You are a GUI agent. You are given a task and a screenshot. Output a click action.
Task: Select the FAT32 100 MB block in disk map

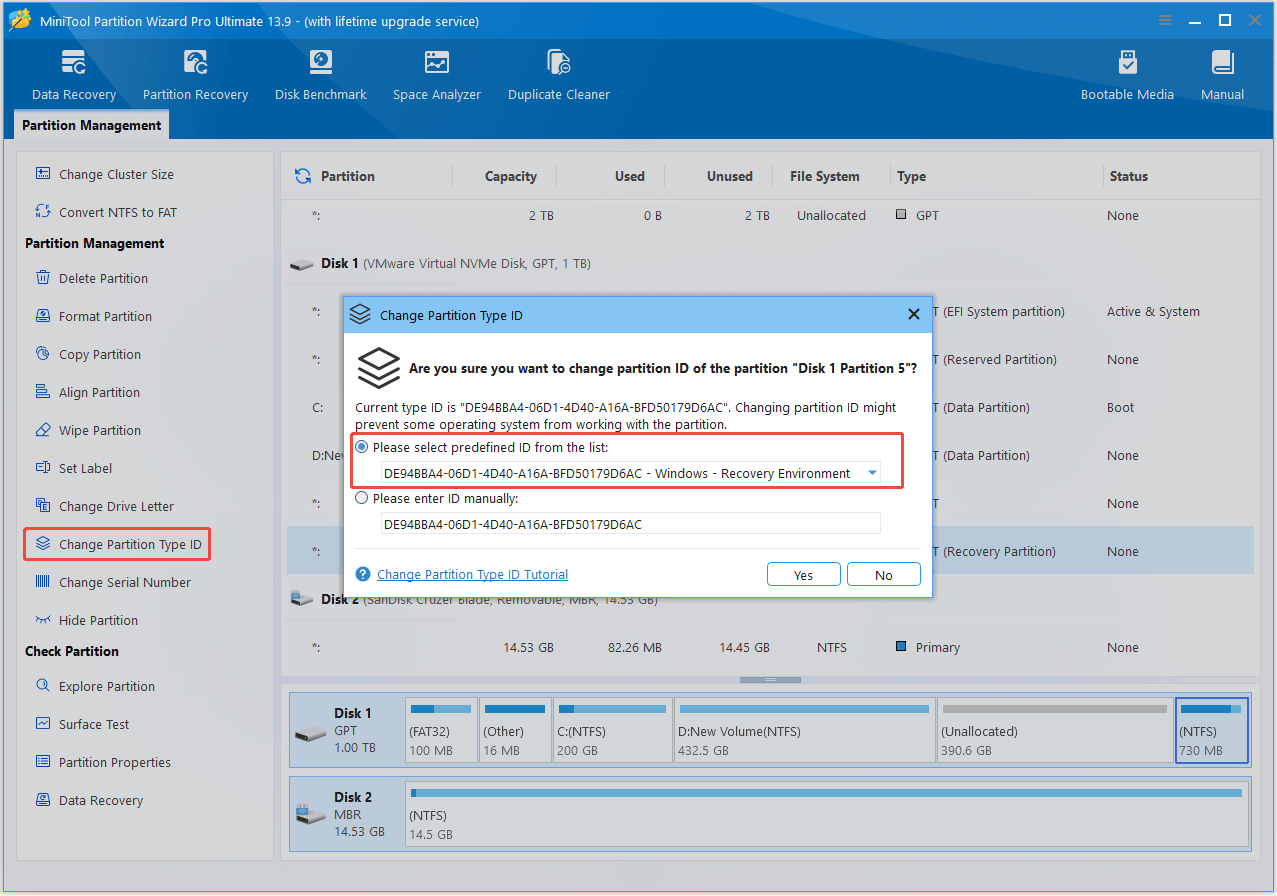pos(441,731)
